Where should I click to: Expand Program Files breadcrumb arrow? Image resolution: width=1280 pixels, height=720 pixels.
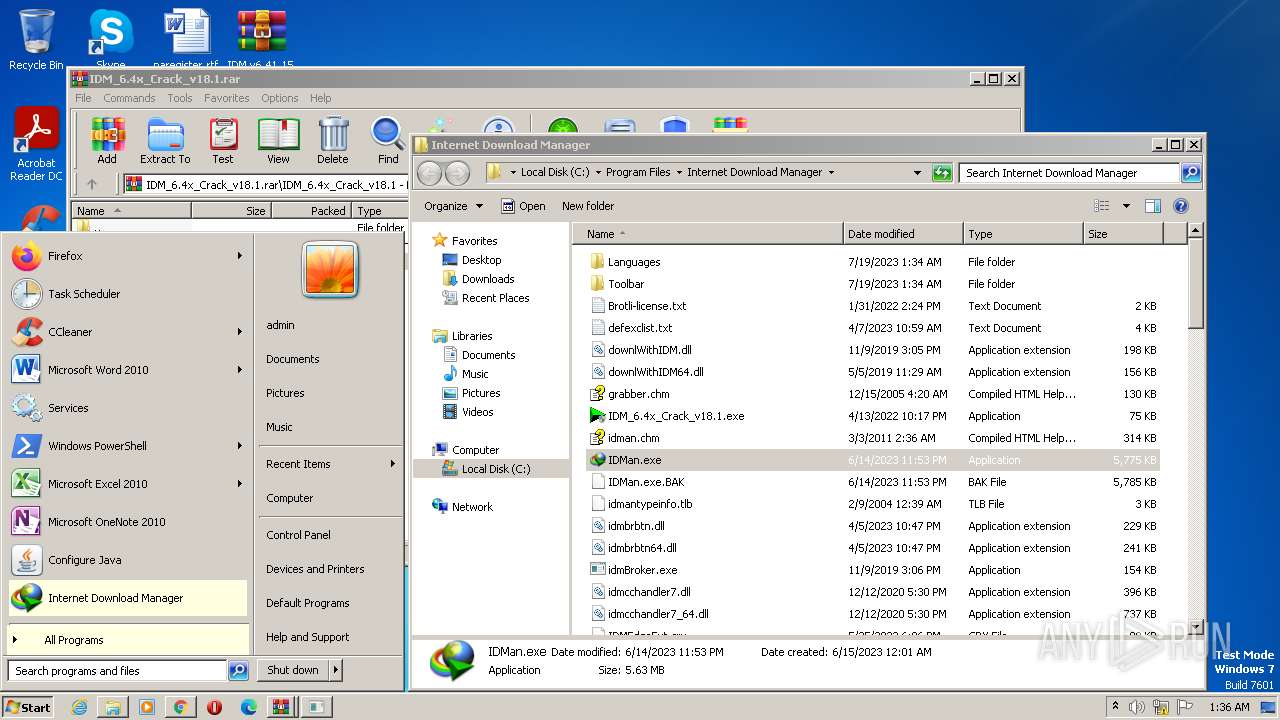[x=679, y=173]
